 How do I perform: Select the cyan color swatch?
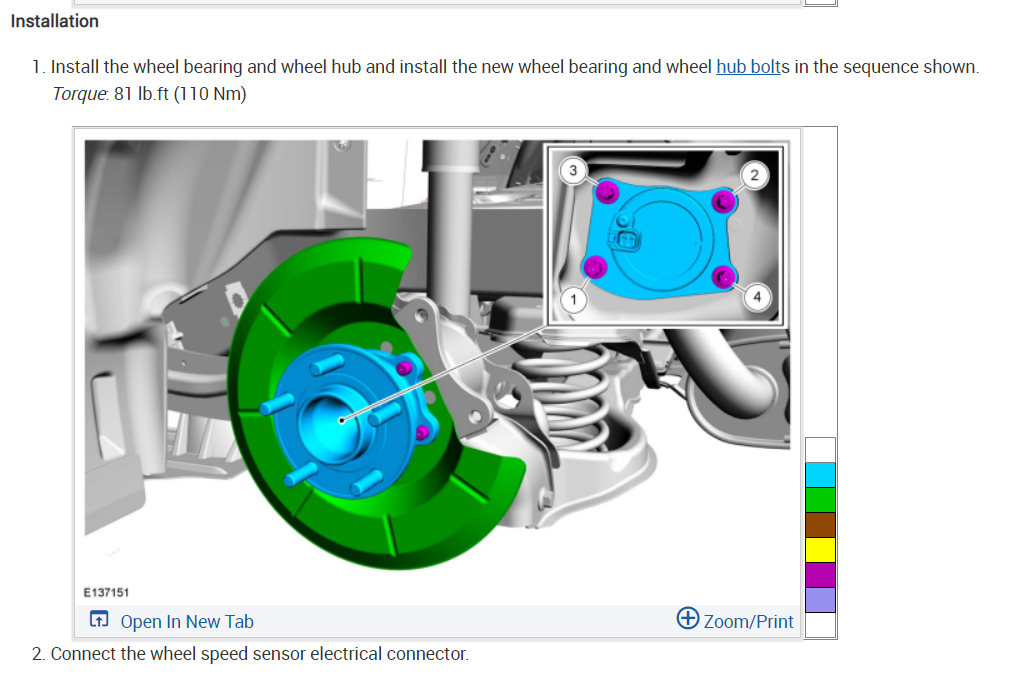pos(821,475)
